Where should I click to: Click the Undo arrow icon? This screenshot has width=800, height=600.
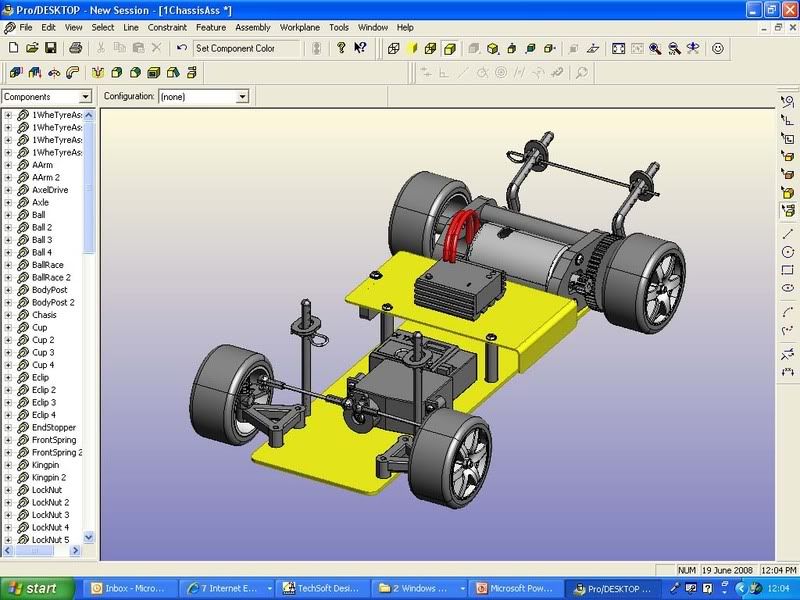(x=182, y=48)
